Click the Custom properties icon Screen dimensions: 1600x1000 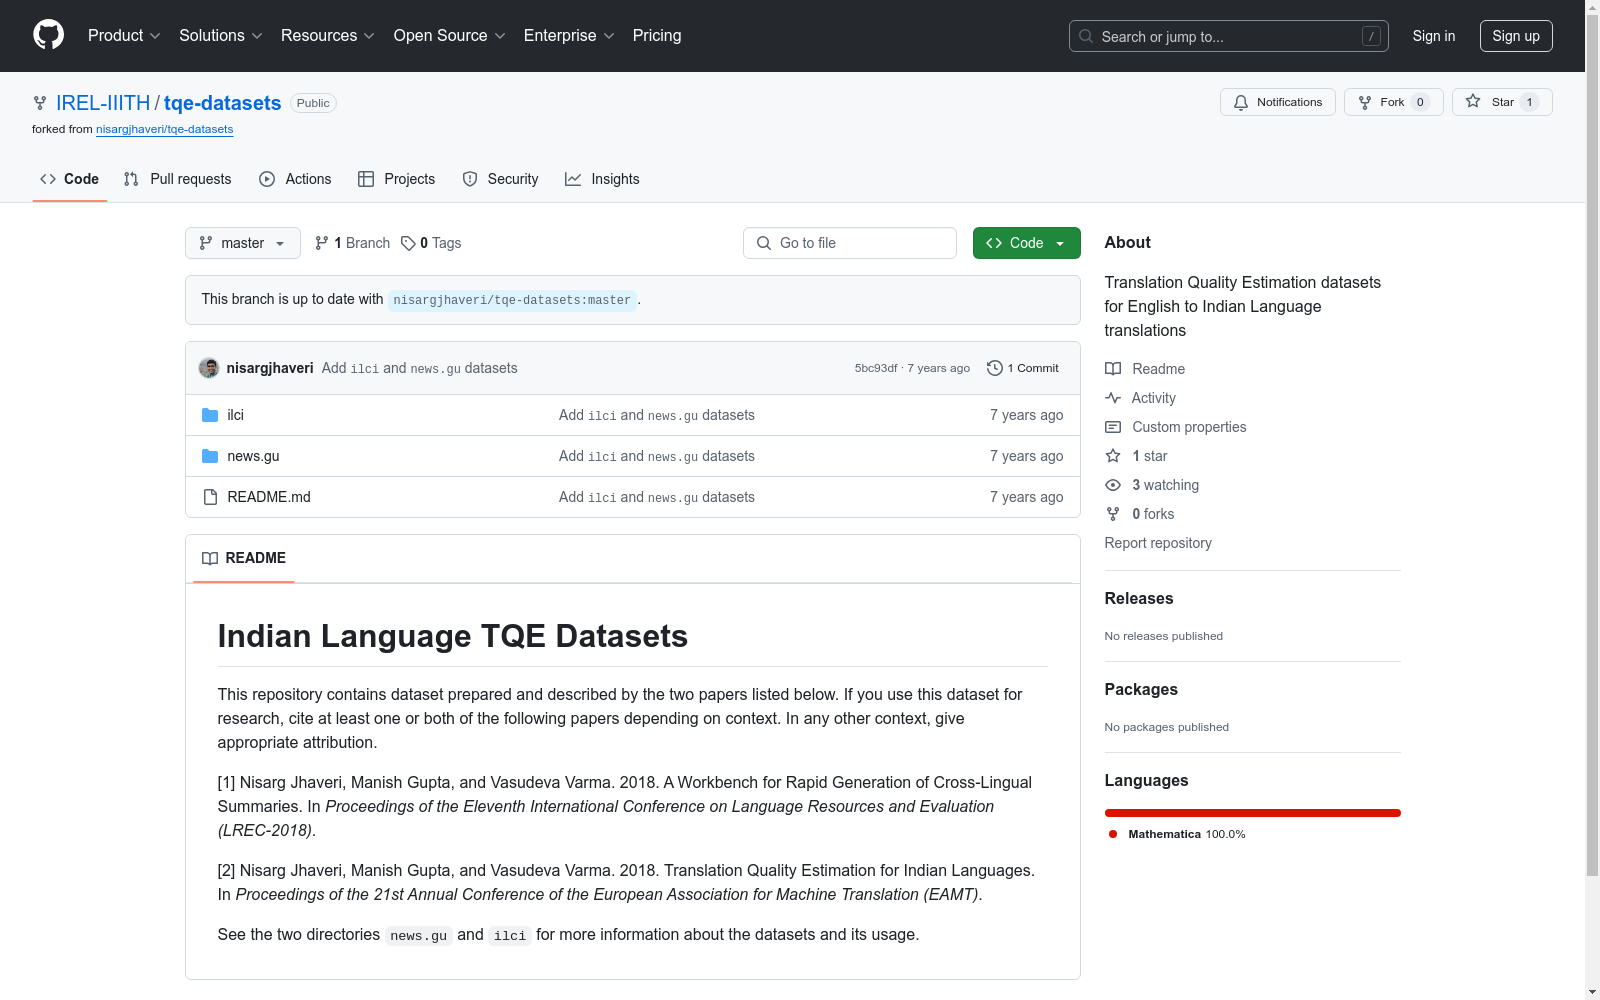tap(1113, 427)
